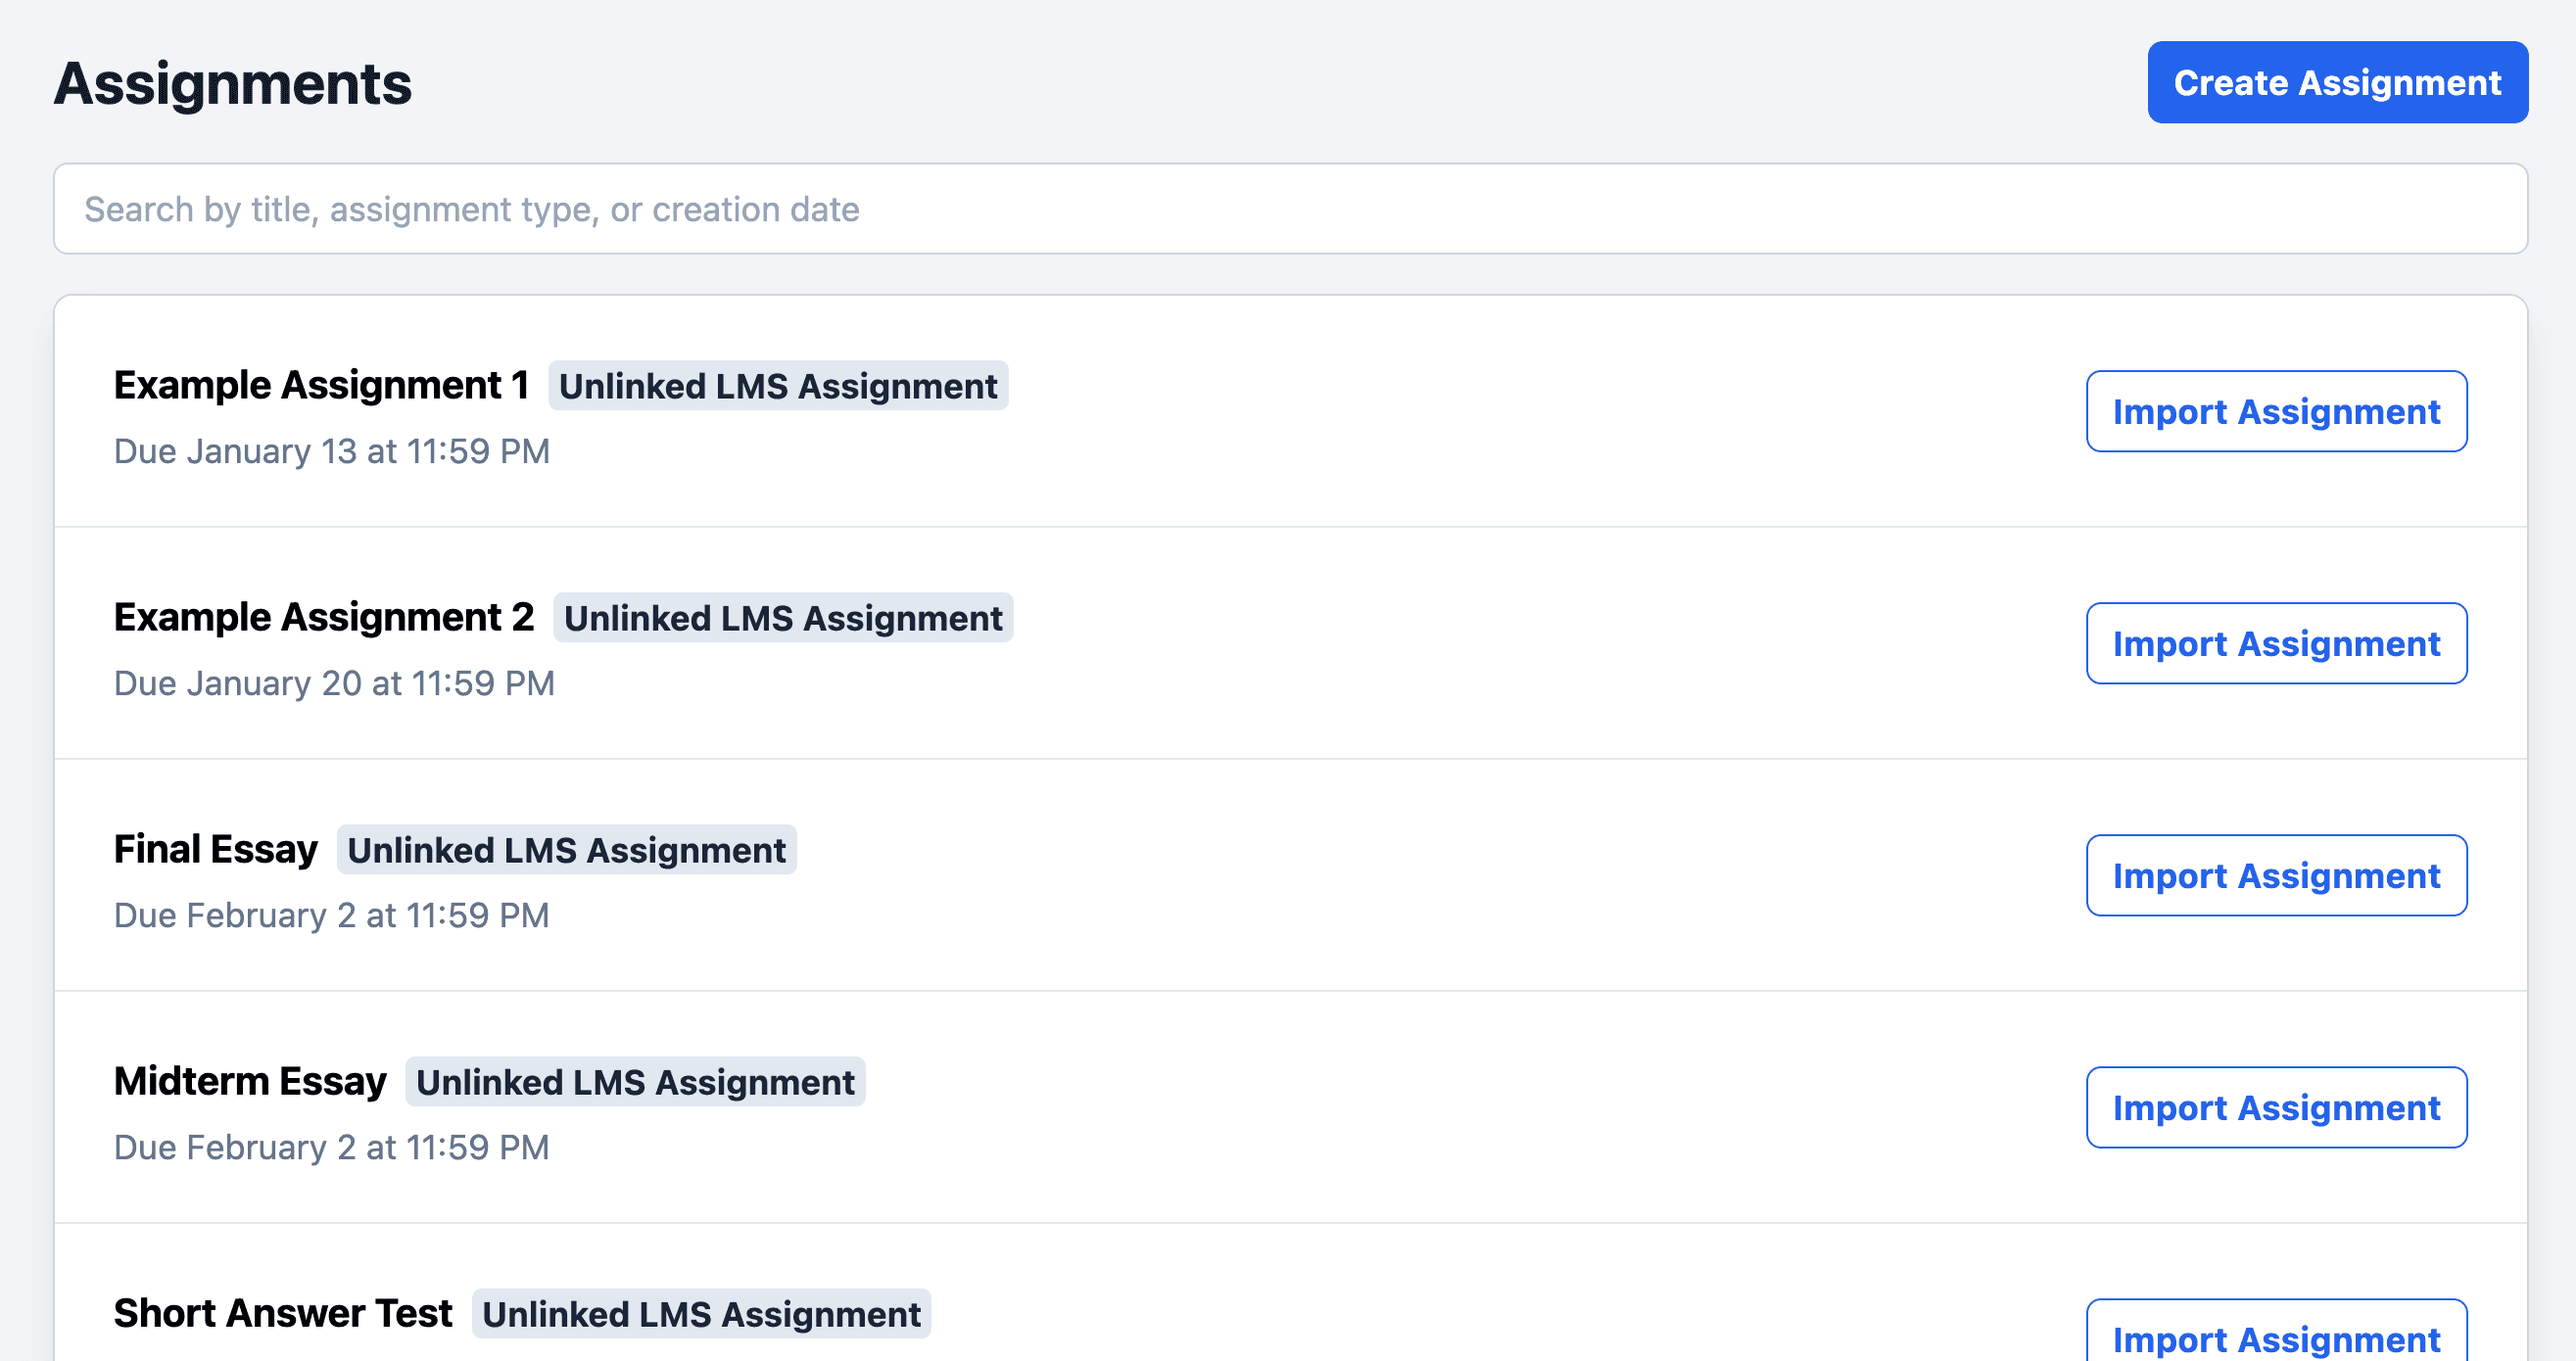Click the Create Assignment button
The width and height of the screenshot is (2576, 1361).
click(2336, 82)
